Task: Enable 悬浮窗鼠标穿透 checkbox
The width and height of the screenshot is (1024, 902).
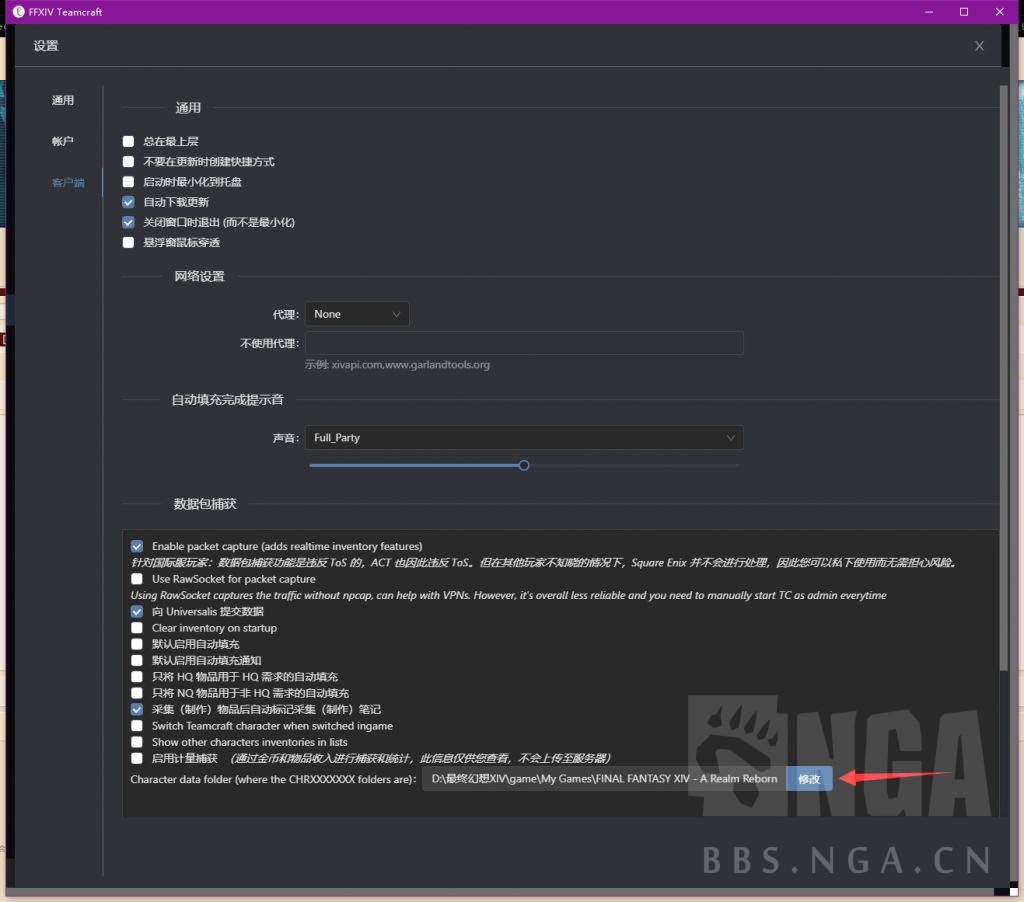Action: click(x=128, y=242)
